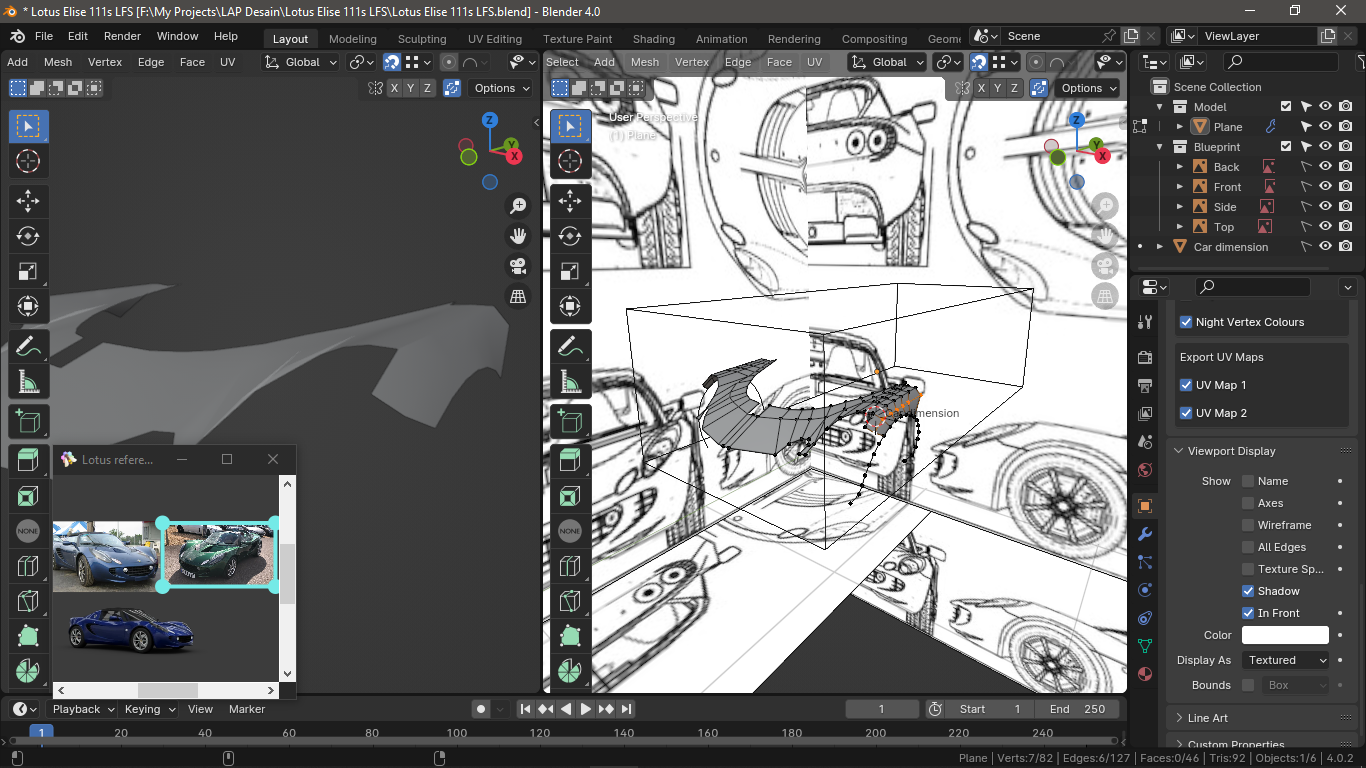
Task: Select the Add Cube tool in left viewport
Action: tap(28, 423)
